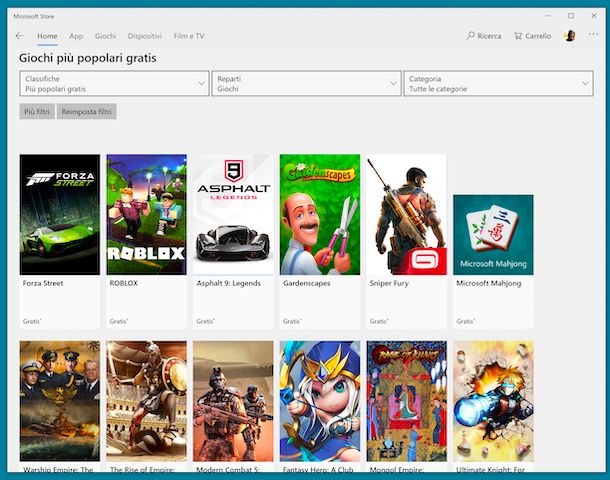The image size is (610, 480).
Task: Open the Ultimate Knight game cover
Action: tap(493, 401)
